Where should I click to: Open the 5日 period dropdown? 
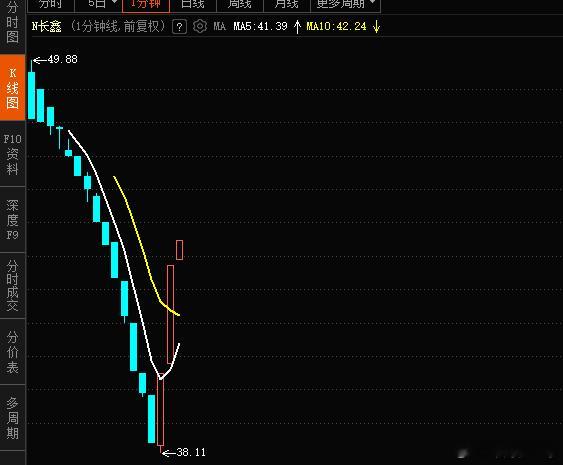pyautogui.click(x=98, y=5)
